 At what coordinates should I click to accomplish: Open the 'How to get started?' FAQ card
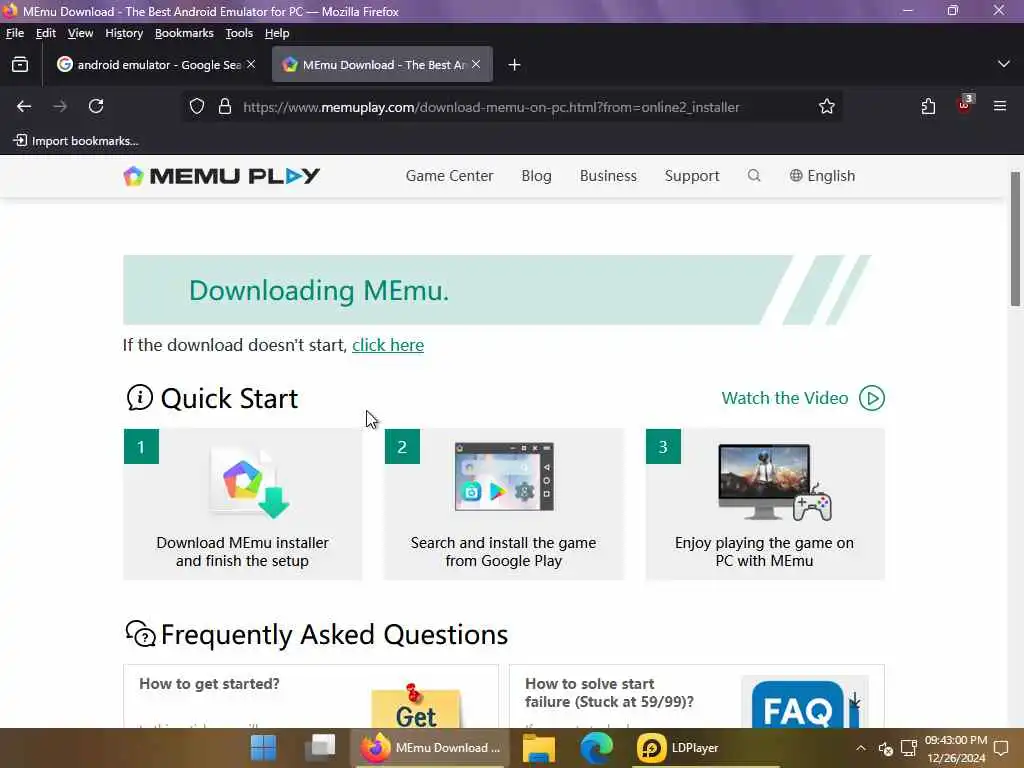tap(311, 696)
